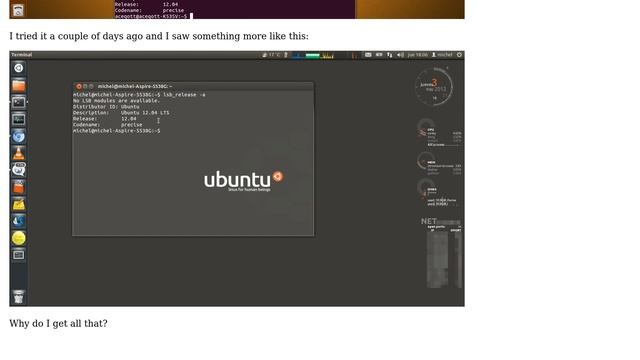Open the battery indicator in the panel
This screenshot has width=640, height=360.
point(379,55)
